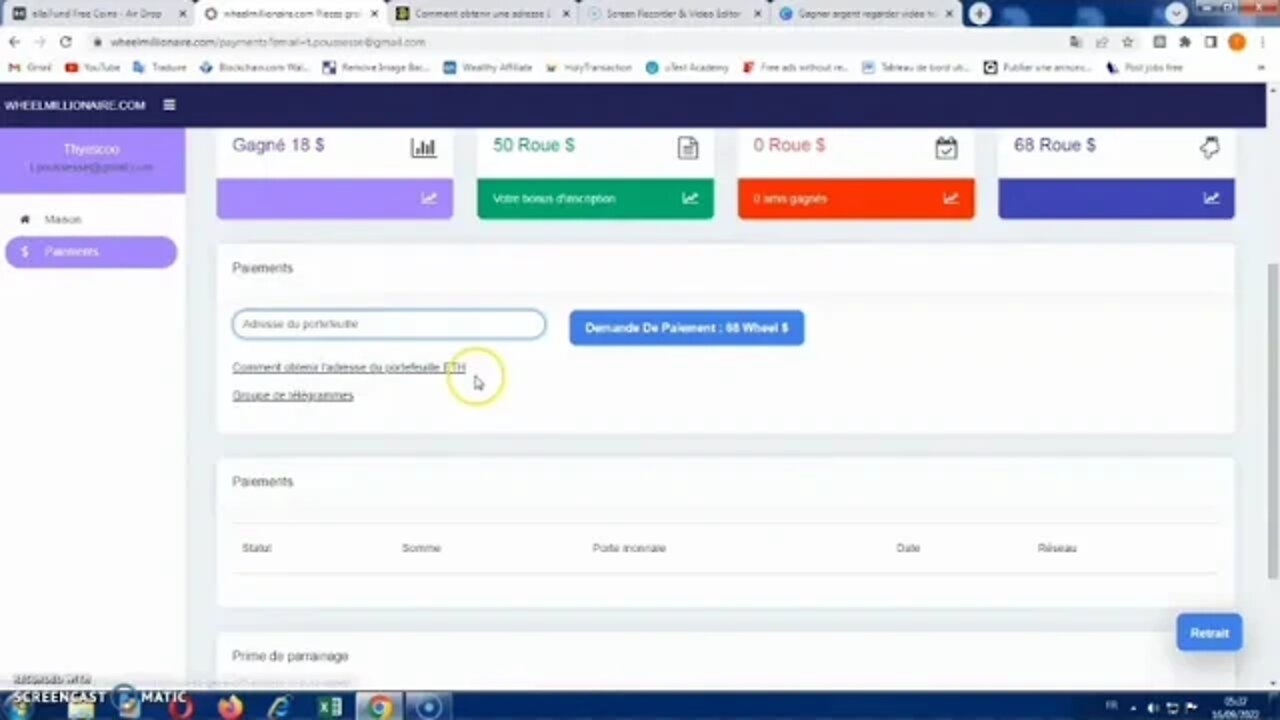Click the volume icon in the system tray
The height and width of the screenshot is (720, 1280).
point(1153,706)
